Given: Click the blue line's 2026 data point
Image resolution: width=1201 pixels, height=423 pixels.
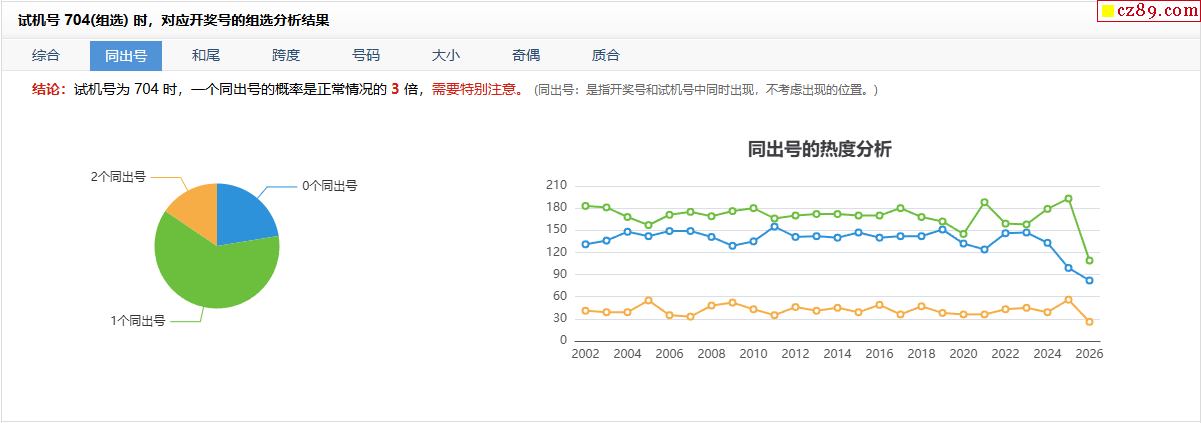Looking at the screenshot, I should pyautogui.click(x=1089, y=280).
